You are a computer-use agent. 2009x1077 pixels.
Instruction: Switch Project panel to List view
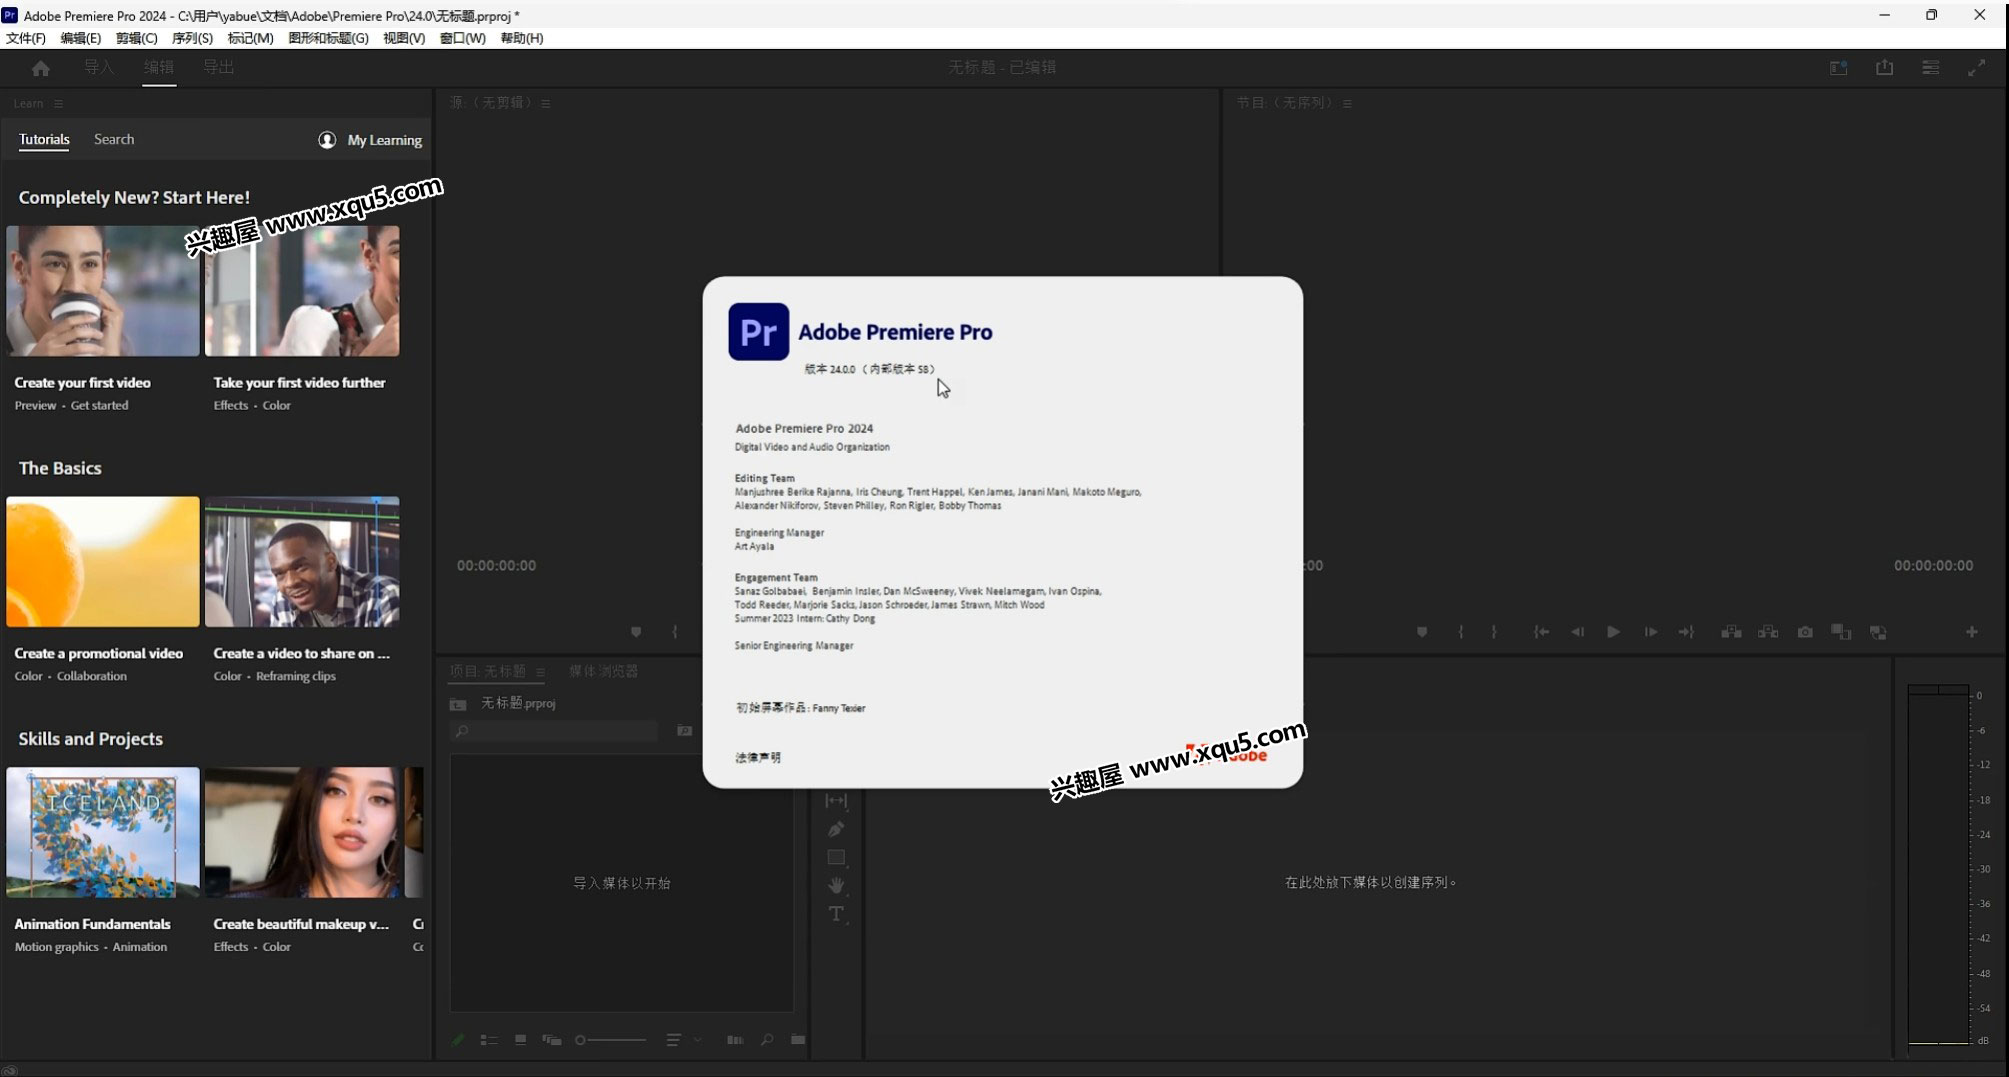tap(489, 1040)
